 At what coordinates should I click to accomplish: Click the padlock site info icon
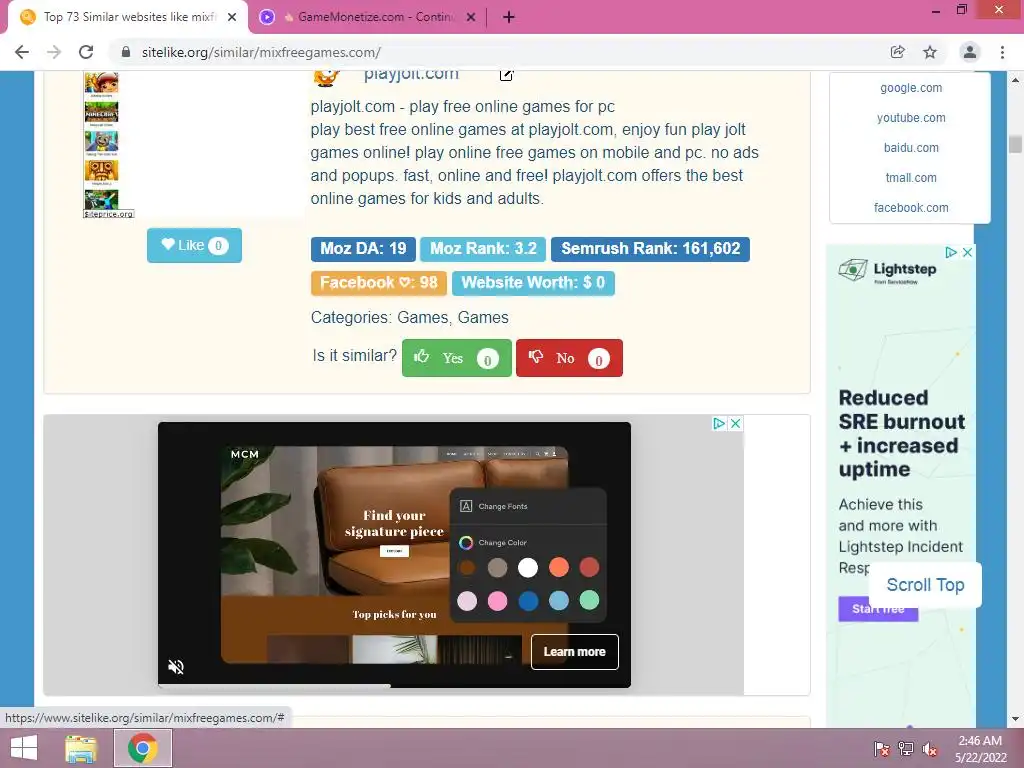pyautogui.click(x=126, y=52)
